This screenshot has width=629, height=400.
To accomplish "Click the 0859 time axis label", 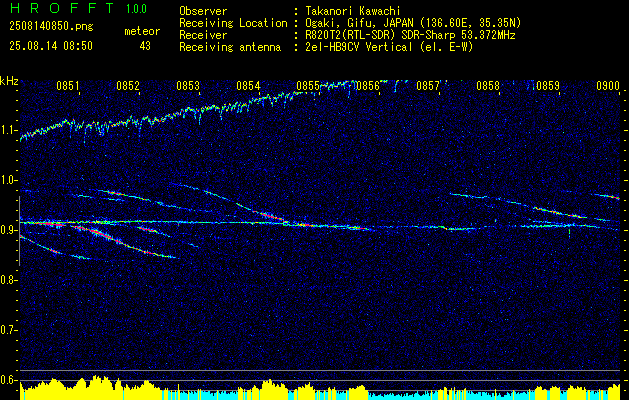I will click(x=548, y=86).
